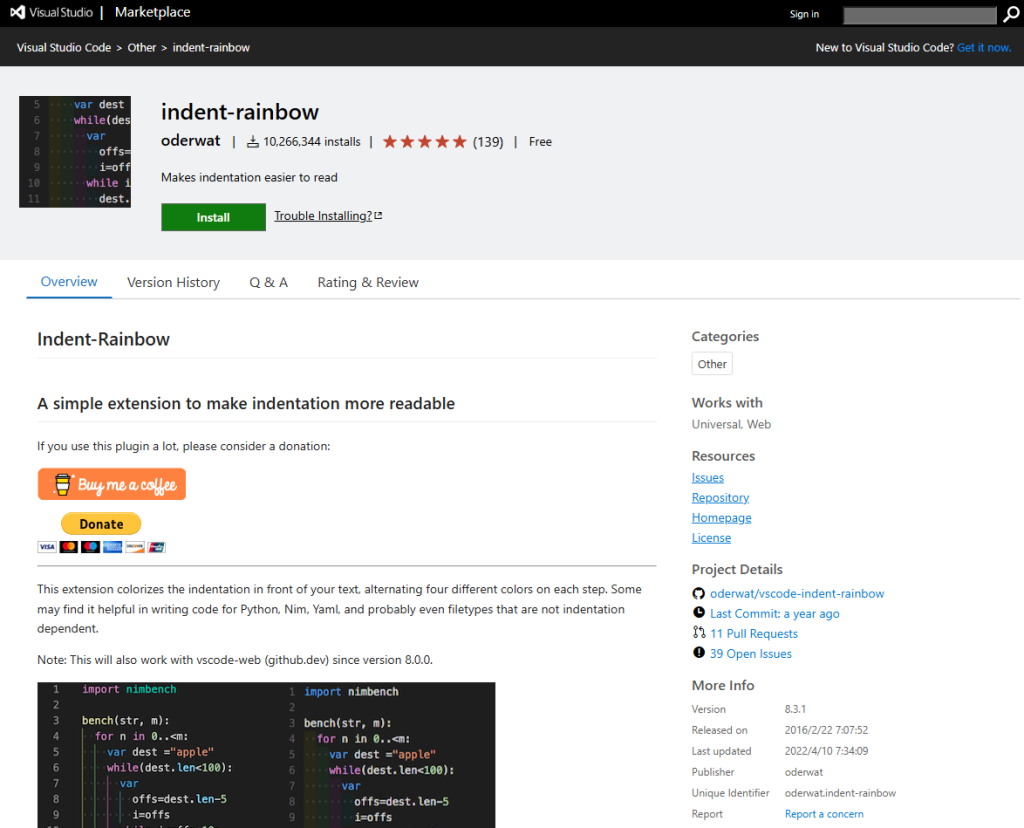The image size is (1024, 828).
Task: Click Sign in at the top
Action: 804,14
